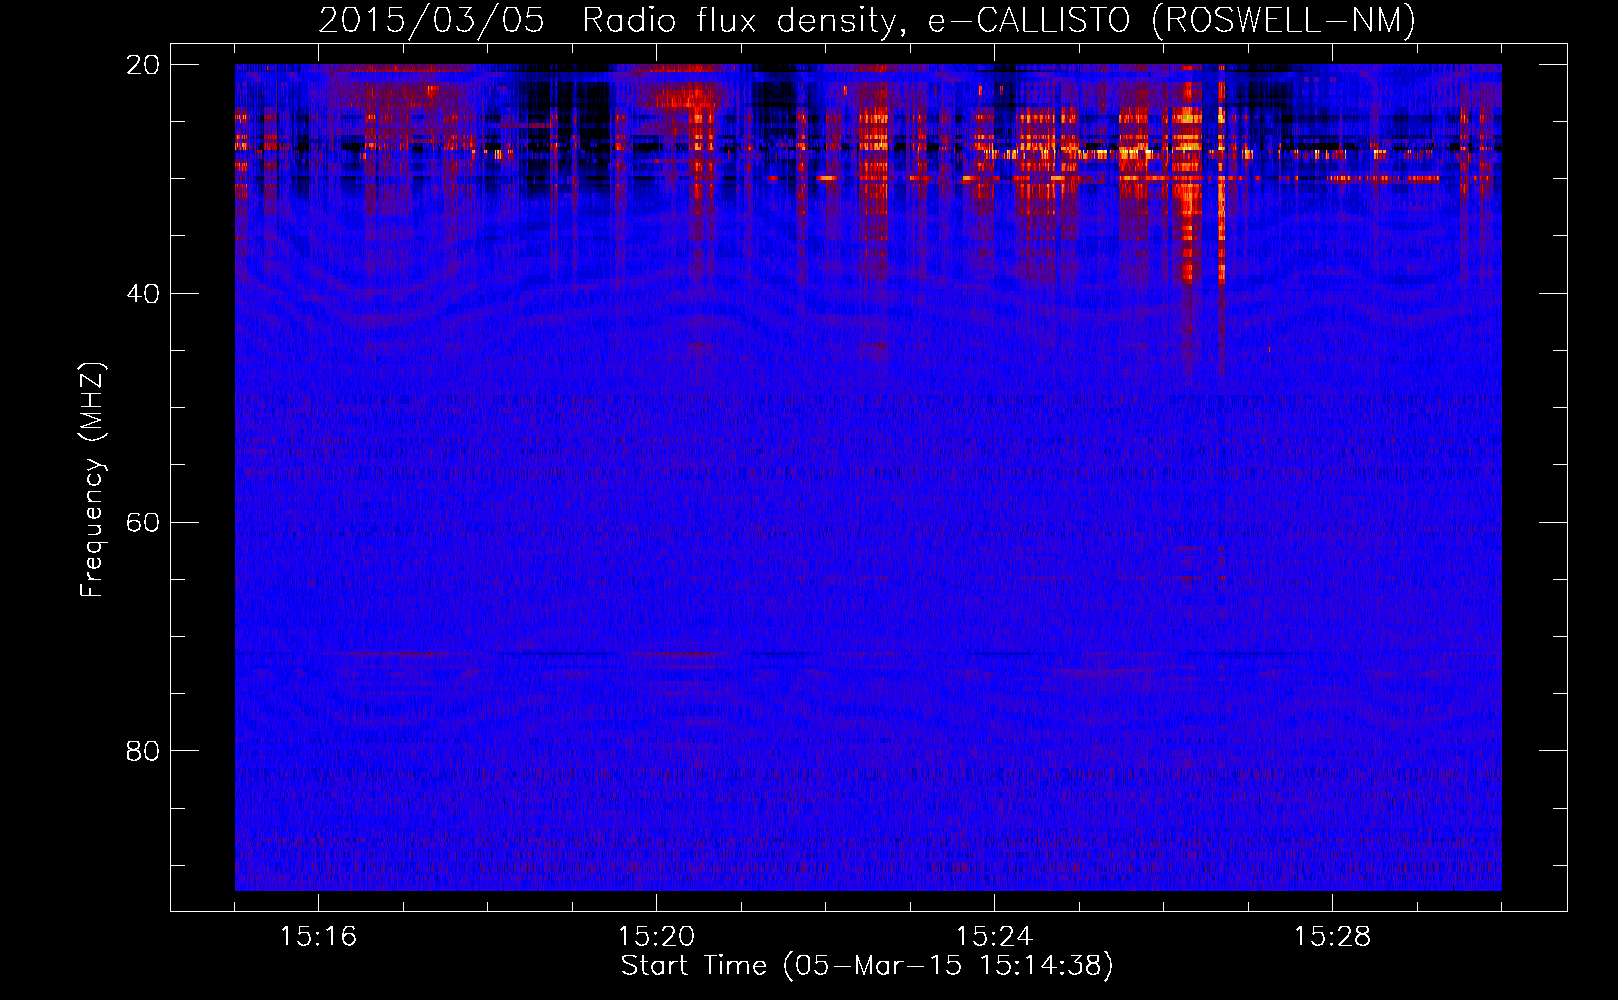Click the 20 frequency tick label
This screenshot has width=1618, height=1000.
(144, 65)
